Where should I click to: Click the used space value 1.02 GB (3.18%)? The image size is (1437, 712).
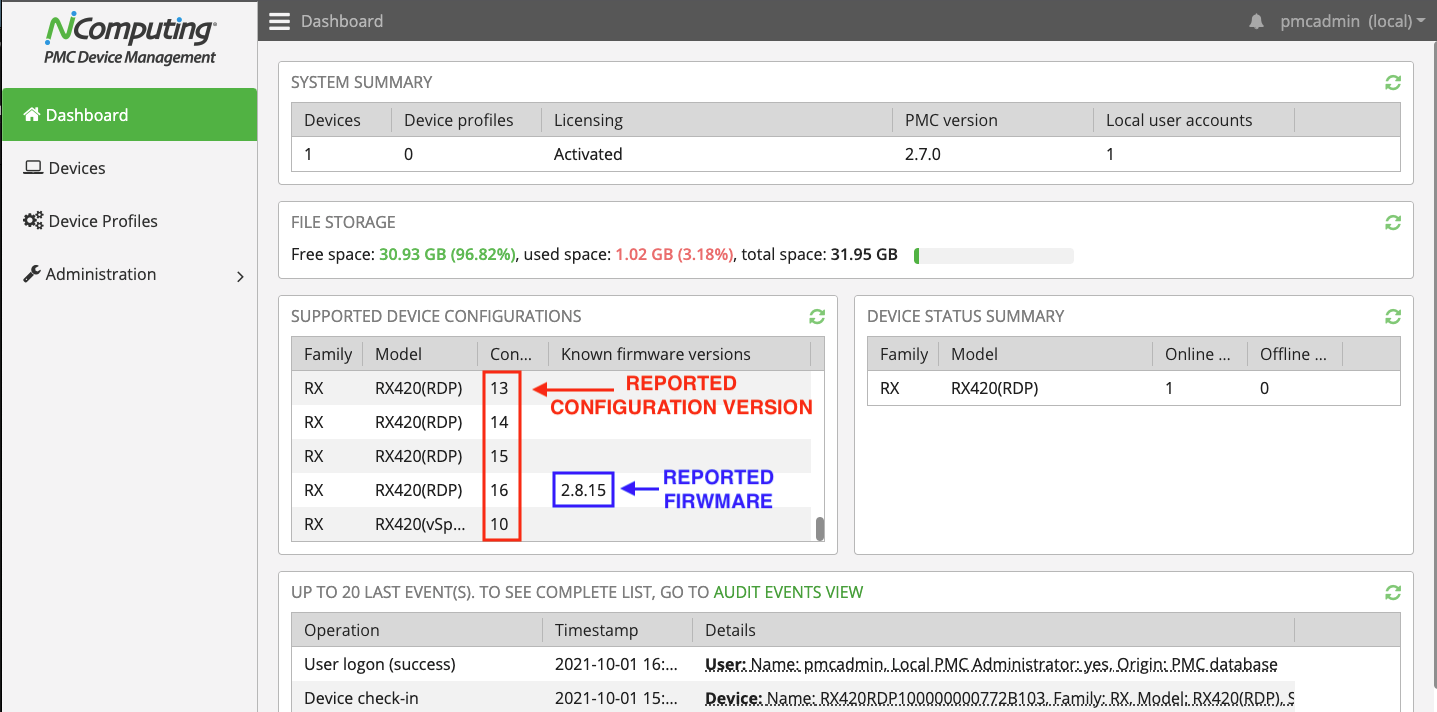click(x=674, y=255)
